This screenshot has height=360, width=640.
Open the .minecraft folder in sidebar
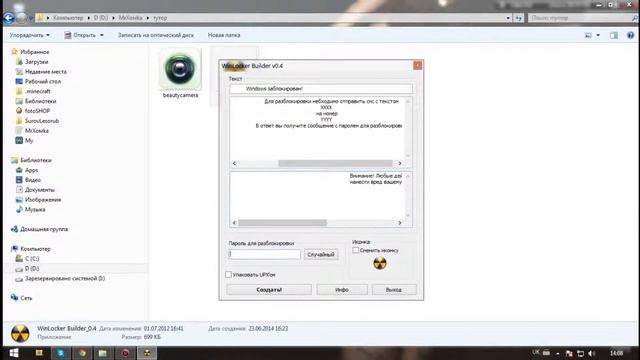[38, 91]
